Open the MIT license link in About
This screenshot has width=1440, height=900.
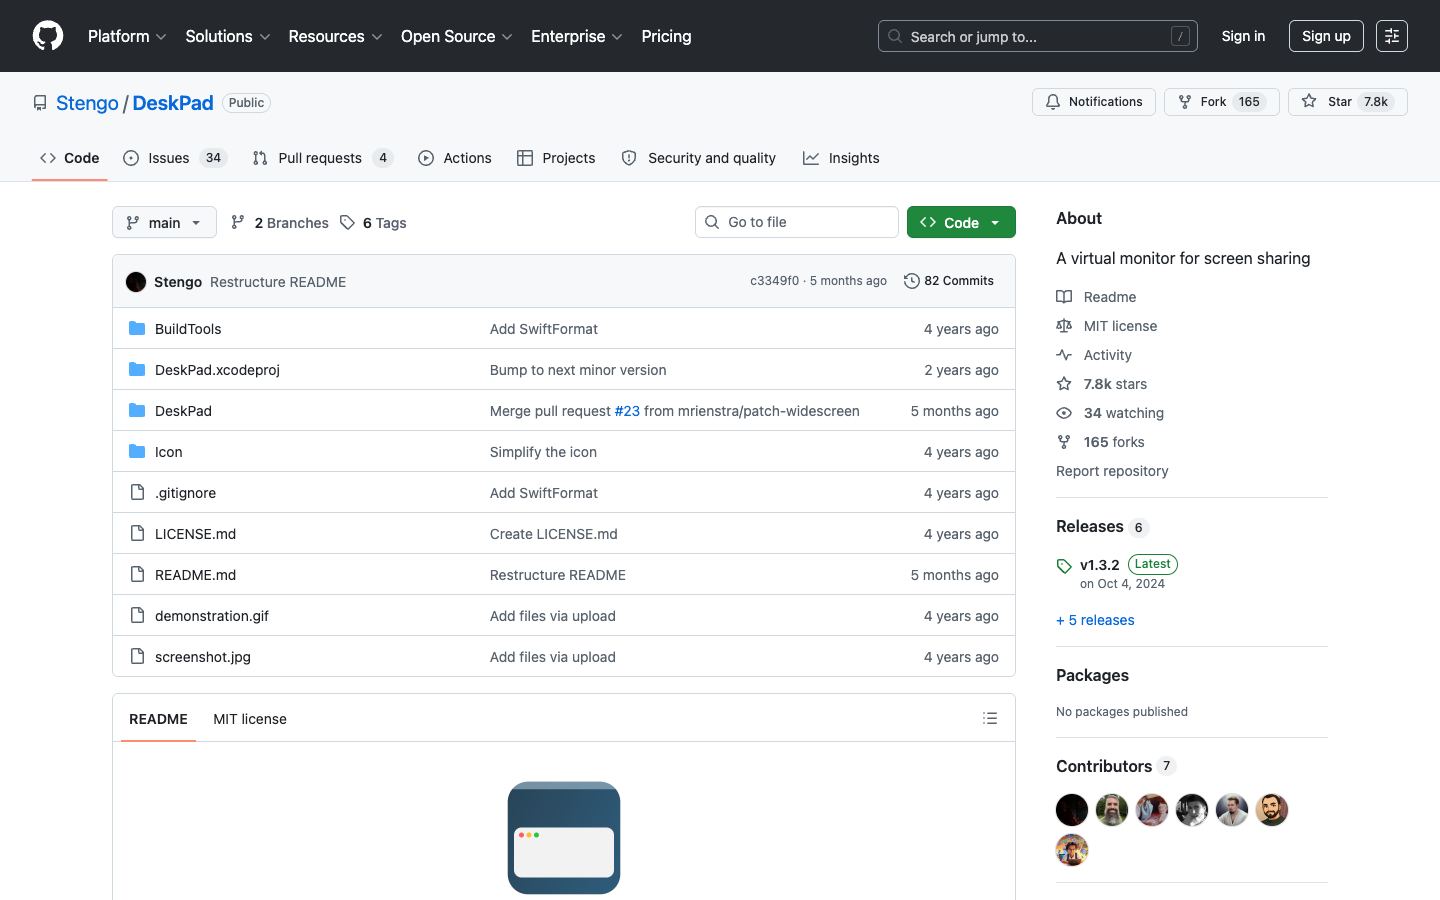1107,326
